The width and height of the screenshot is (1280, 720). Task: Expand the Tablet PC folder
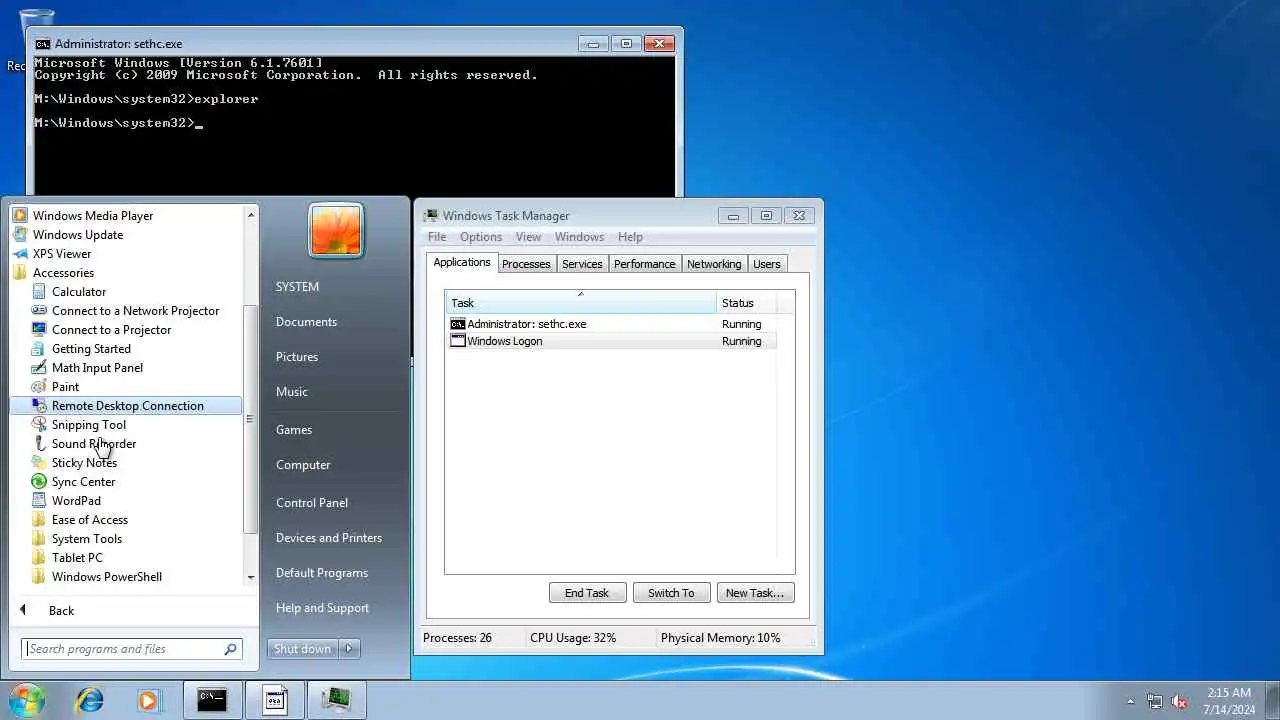[77, 557]
